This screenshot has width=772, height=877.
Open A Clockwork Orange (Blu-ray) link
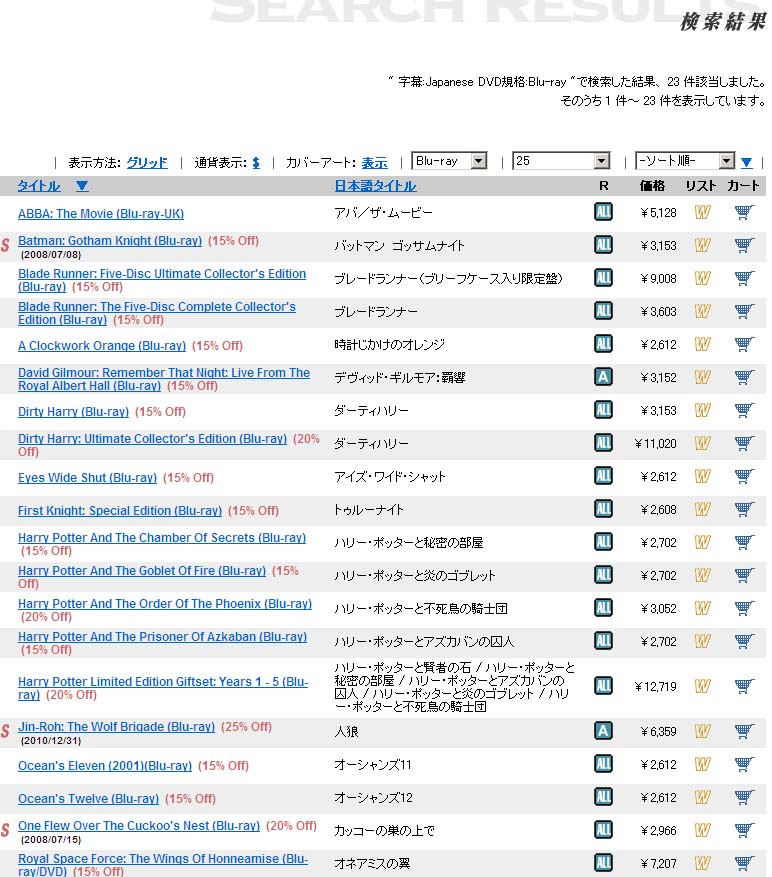[102, 346]
